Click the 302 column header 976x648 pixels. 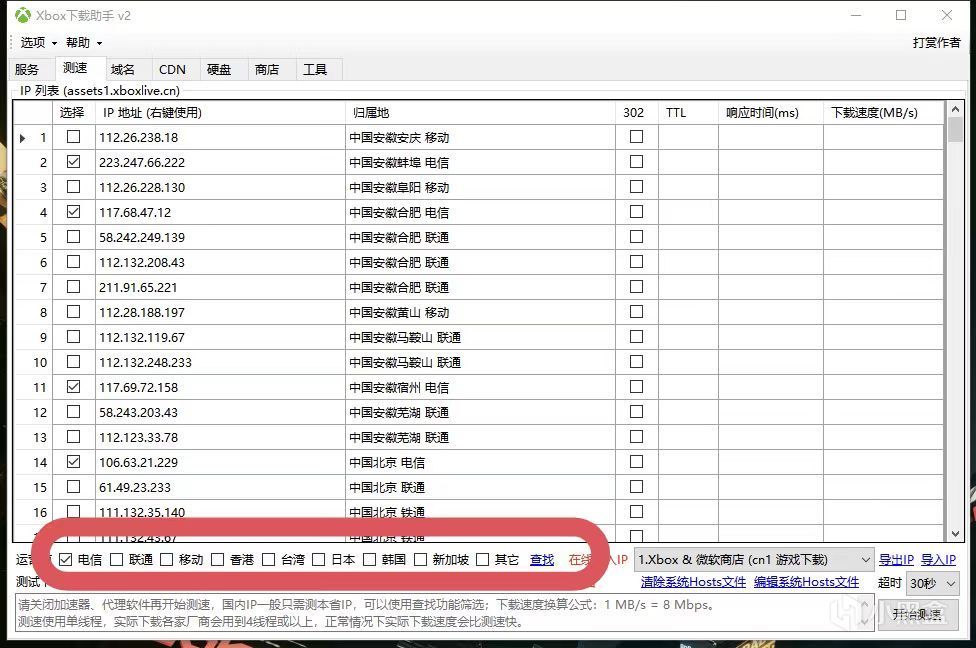coord(636,113)
